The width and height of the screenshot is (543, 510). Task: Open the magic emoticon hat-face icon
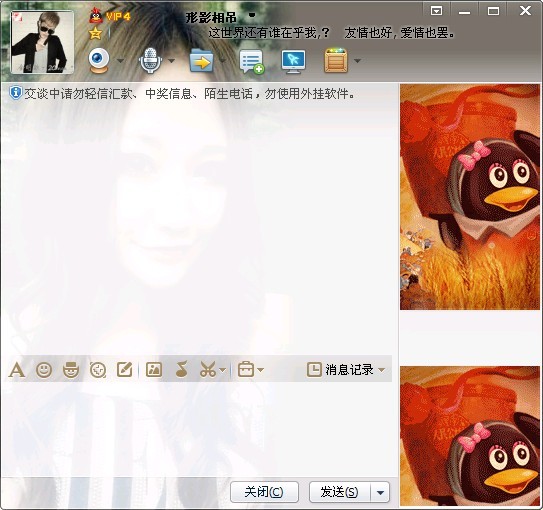[x=71, y=369]
